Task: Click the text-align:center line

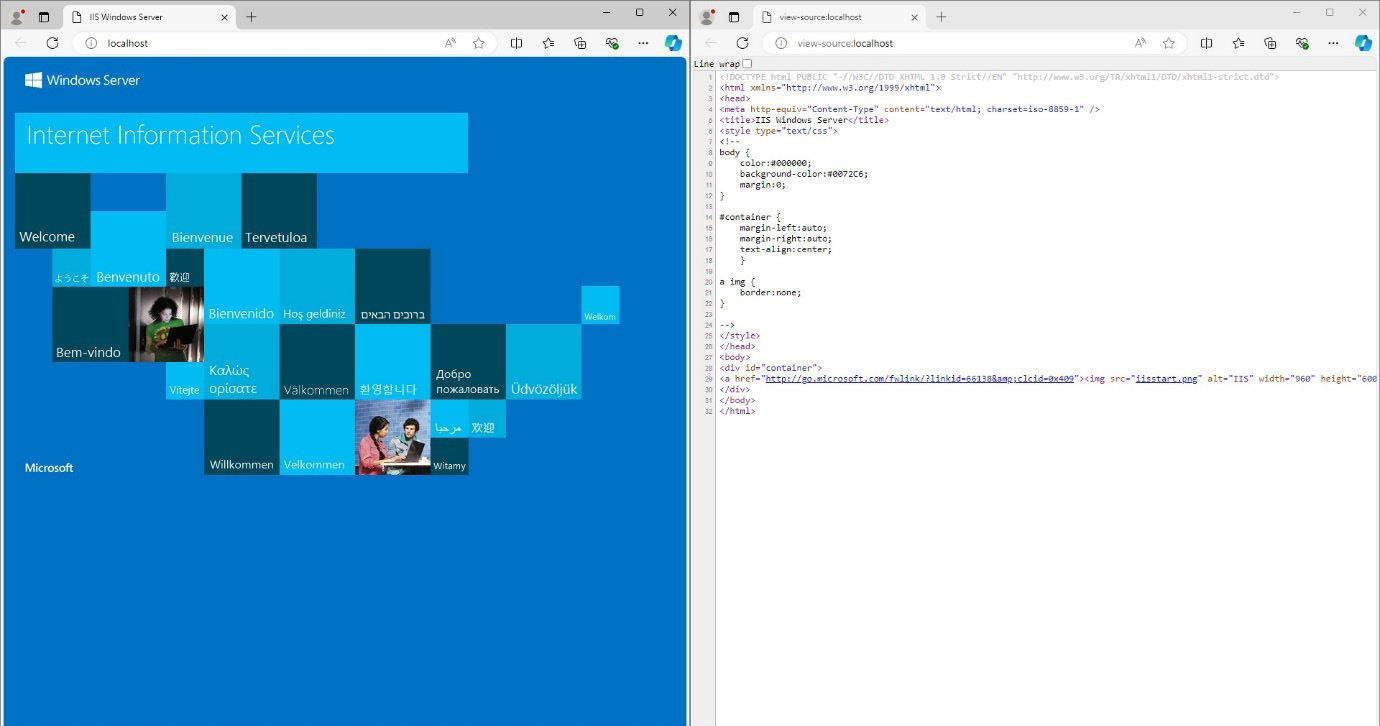Action: click(x=786, y=250)
